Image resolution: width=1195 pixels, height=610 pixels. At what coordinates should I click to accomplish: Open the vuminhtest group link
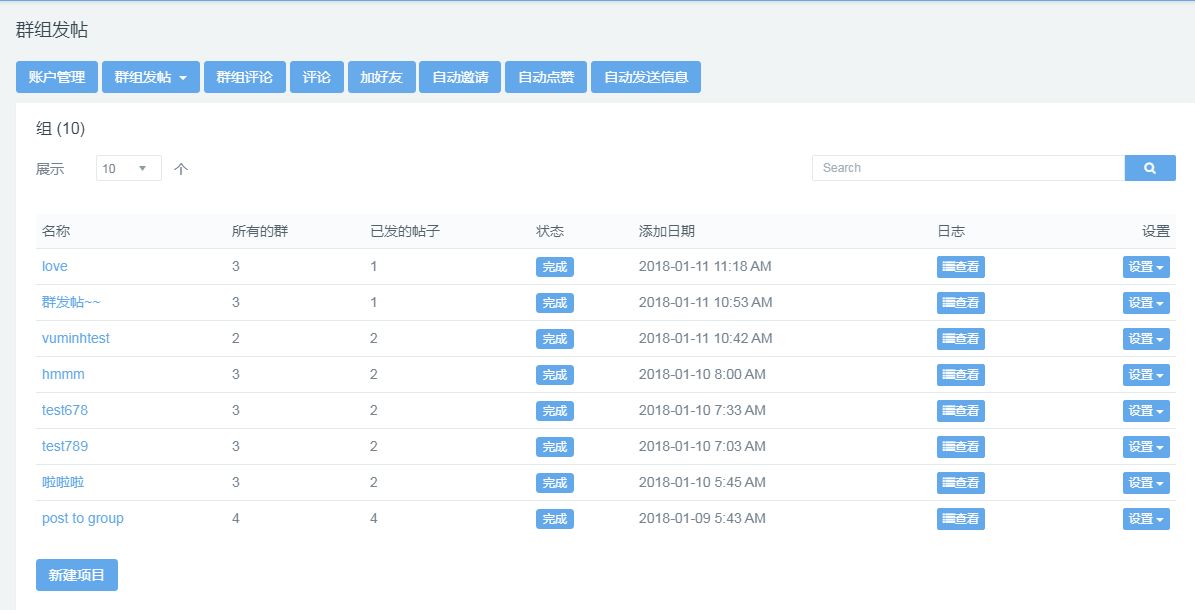click(75, 338)
